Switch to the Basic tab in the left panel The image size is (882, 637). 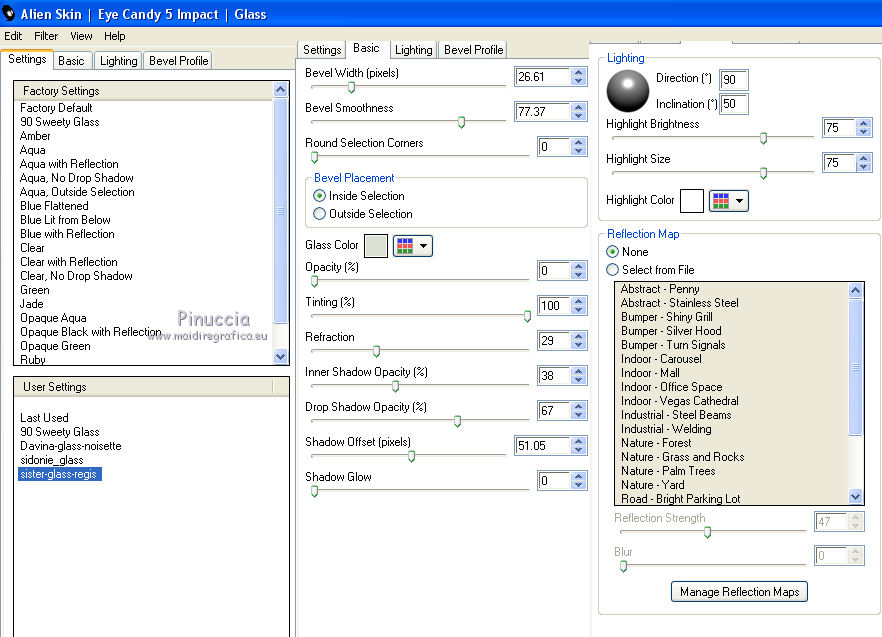pos(71,61)
